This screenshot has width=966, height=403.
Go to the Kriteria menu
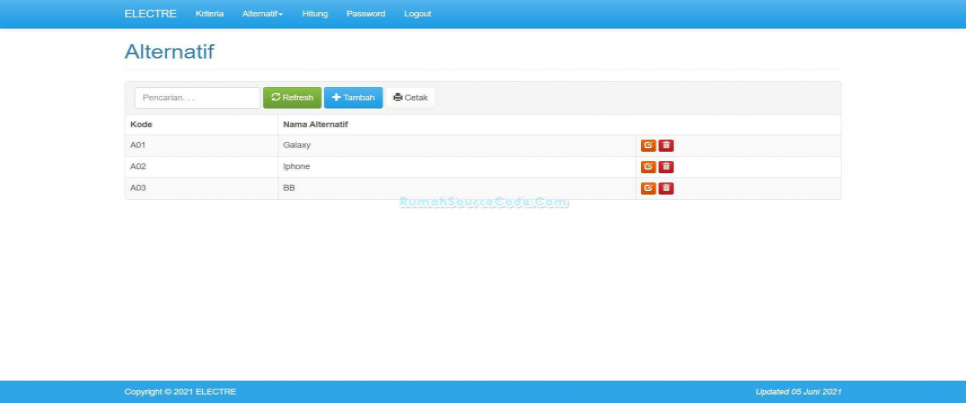click(x=209, y=14)
